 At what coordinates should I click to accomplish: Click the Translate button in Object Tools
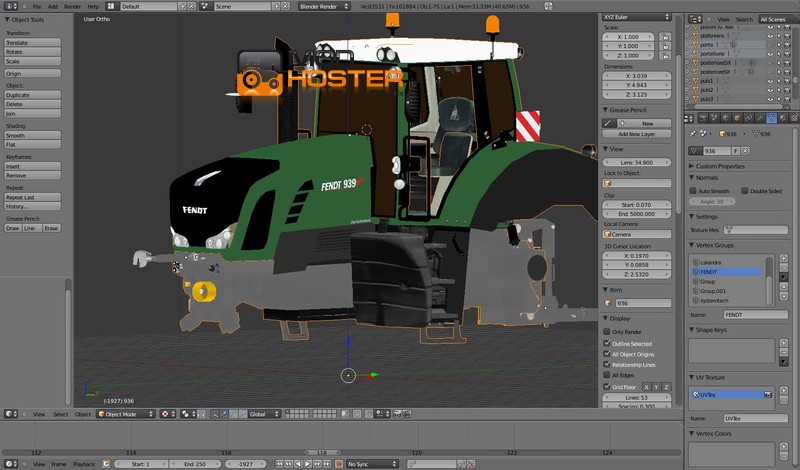(33, 43)
